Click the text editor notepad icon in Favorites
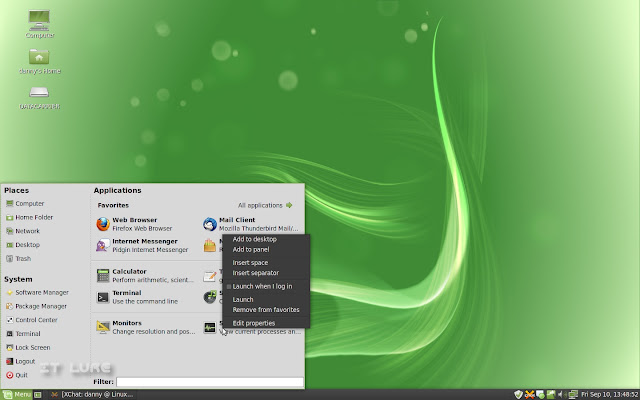This screenshot has height=400, width=640. pyautogui.click(x=210, y=276)
